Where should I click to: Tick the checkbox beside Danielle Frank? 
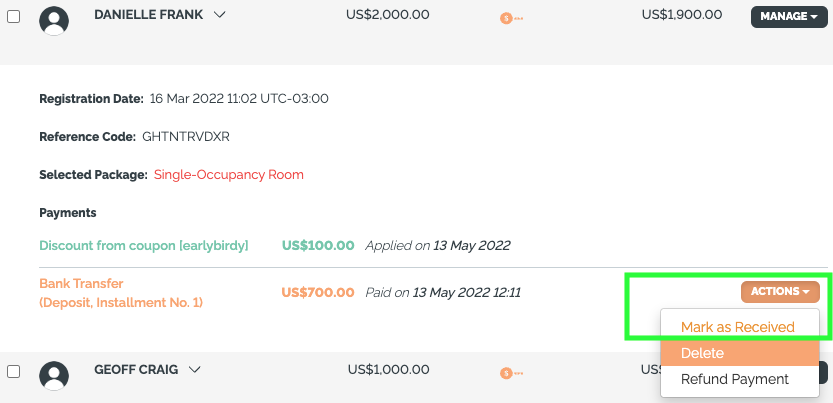(13, 16)
